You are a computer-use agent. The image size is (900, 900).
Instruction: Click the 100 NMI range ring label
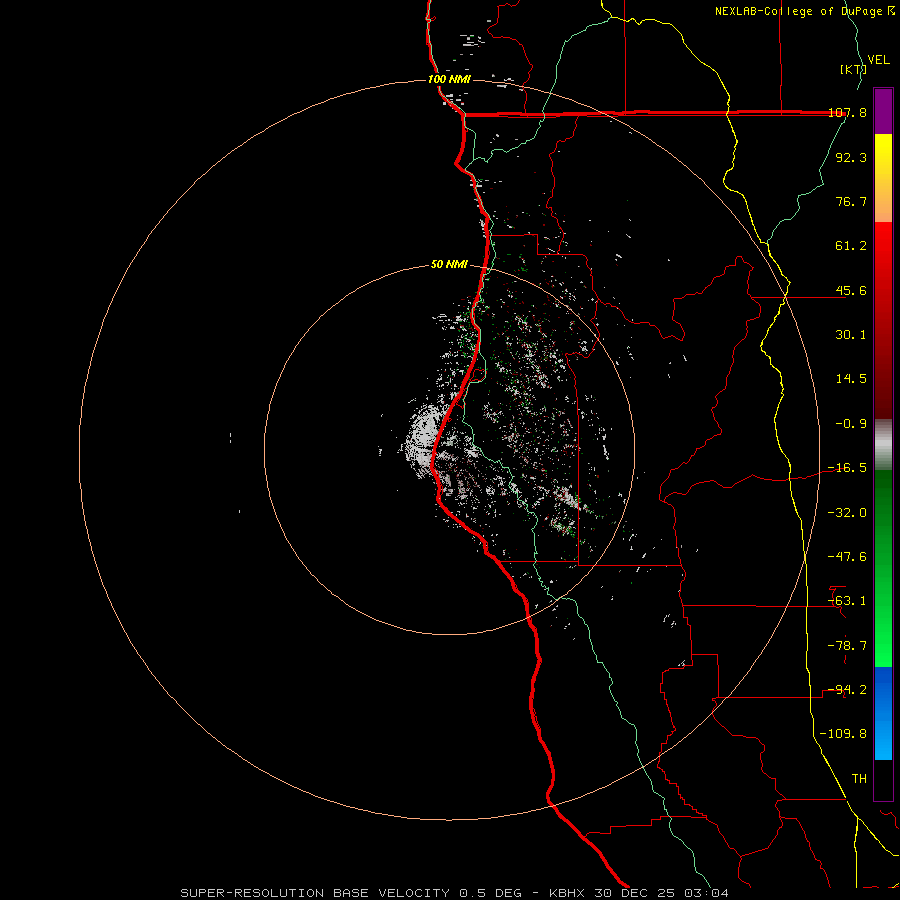(449, 79)
